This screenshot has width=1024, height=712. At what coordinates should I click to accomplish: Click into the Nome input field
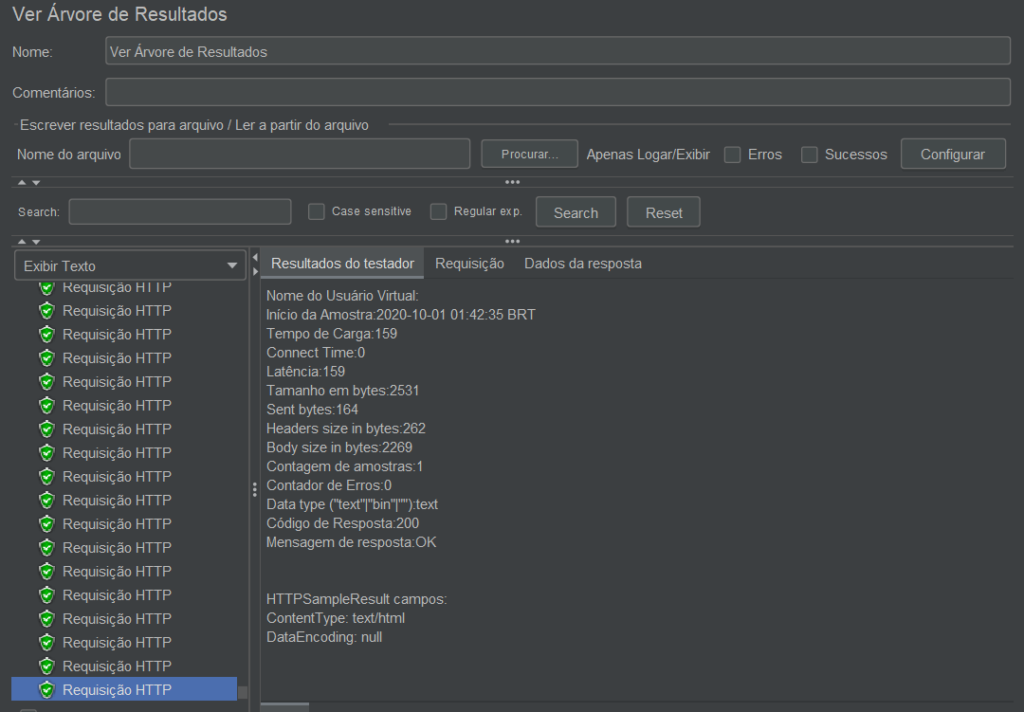pyautogui.click(x=558, y=52)
